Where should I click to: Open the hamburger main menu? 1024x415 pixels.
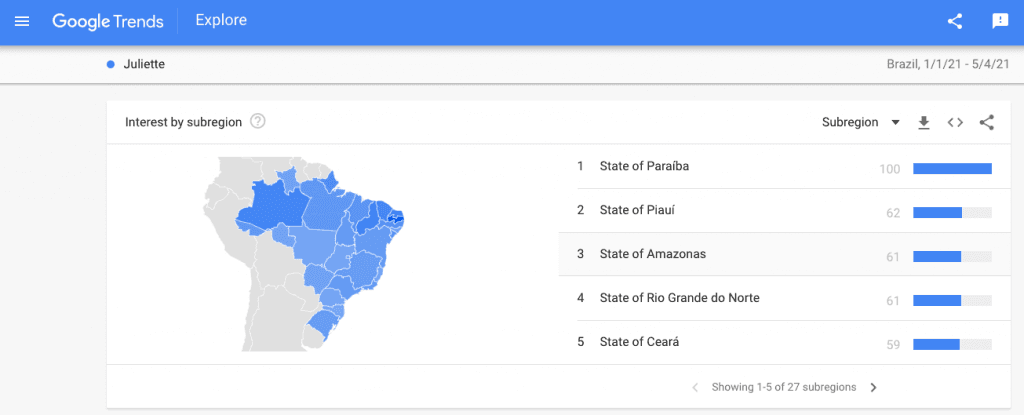coord(22,21)
